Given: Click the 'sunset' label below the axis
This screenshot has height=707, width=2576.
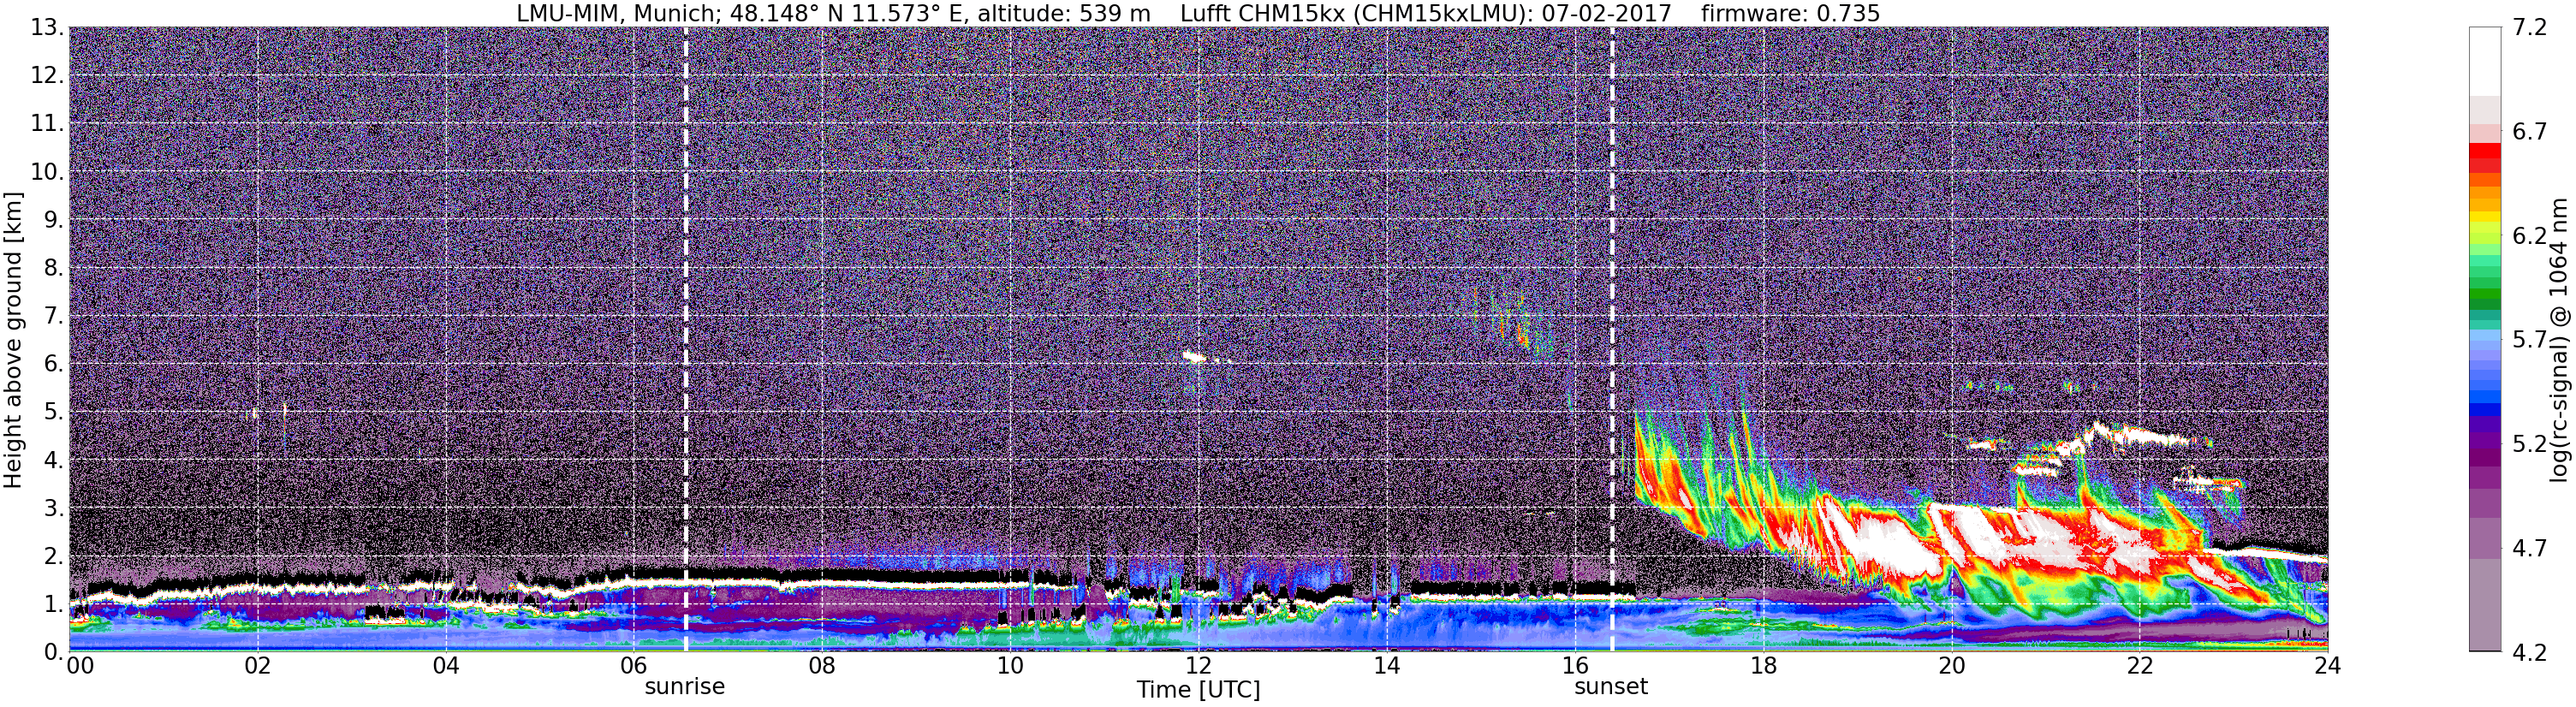Looking at the screenshot, I should pos(1611,687).
